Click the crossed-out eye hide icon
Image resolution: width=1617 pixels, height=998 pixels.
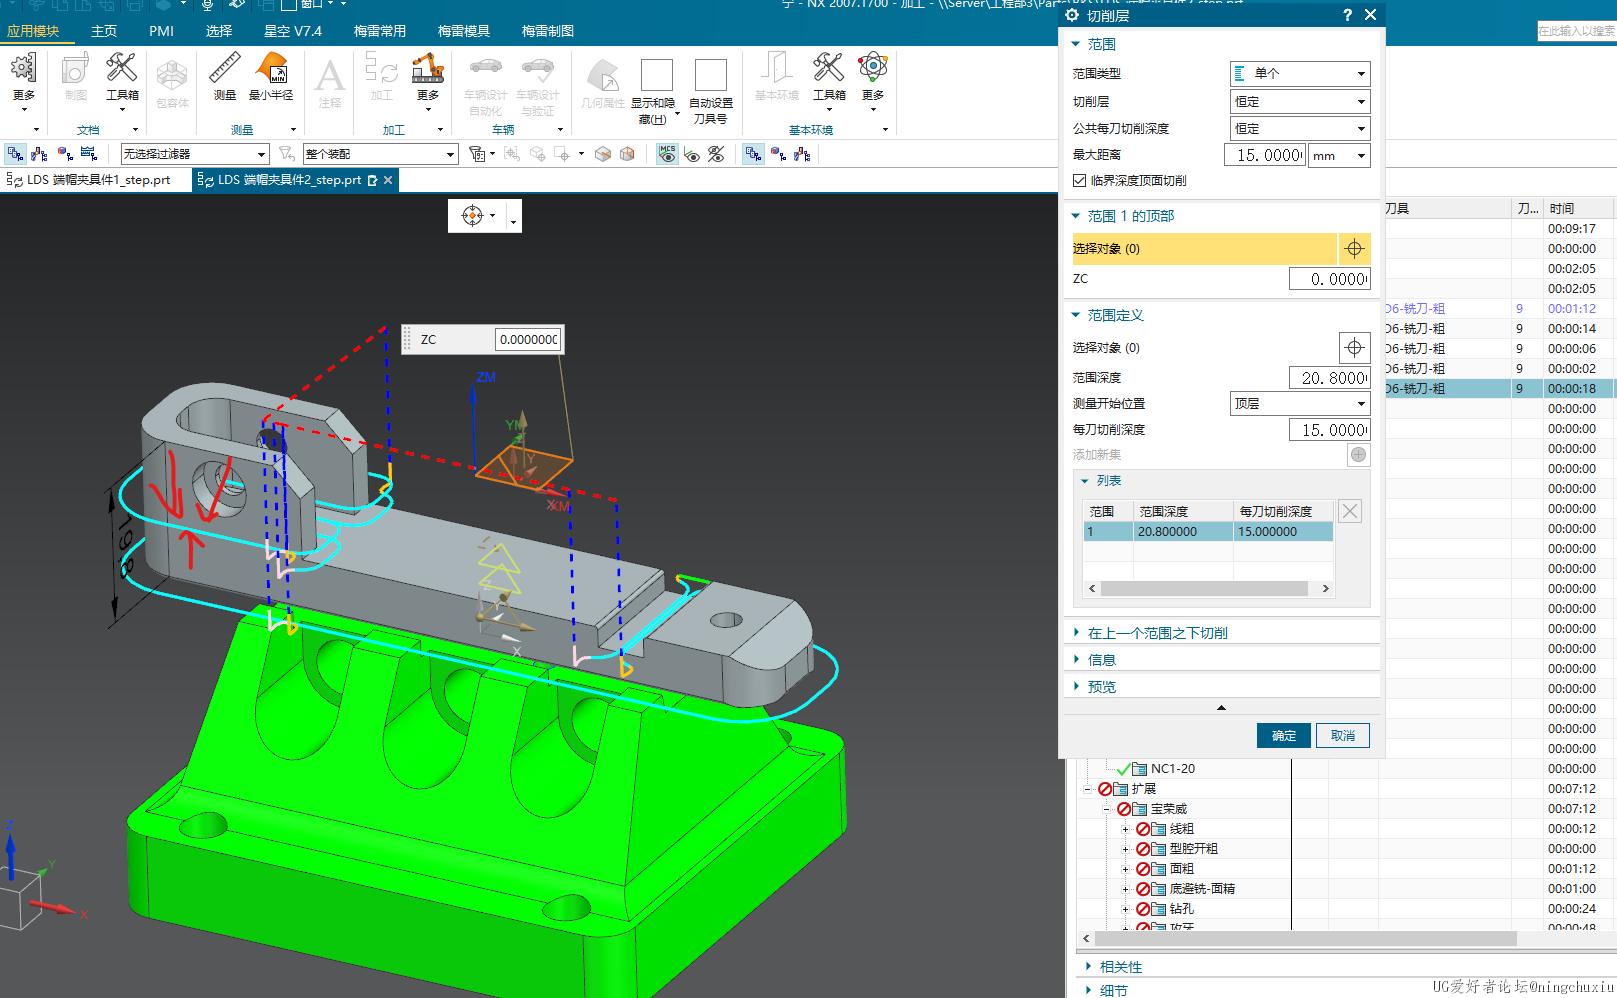[x=716, y=154]
